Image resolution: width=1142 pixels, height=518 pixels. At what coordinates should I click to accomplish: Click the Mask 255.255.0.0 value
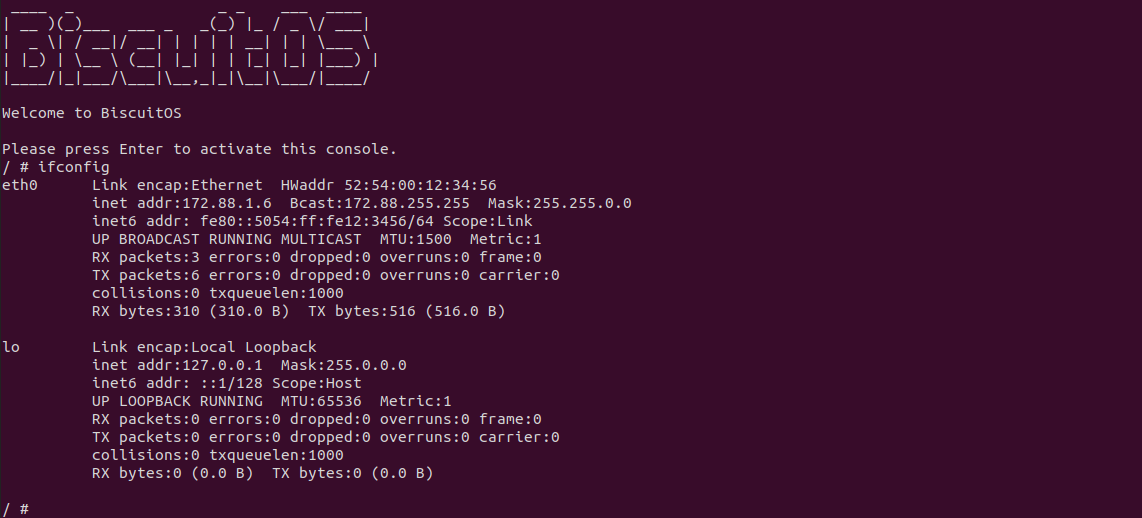tap(560, 203)
